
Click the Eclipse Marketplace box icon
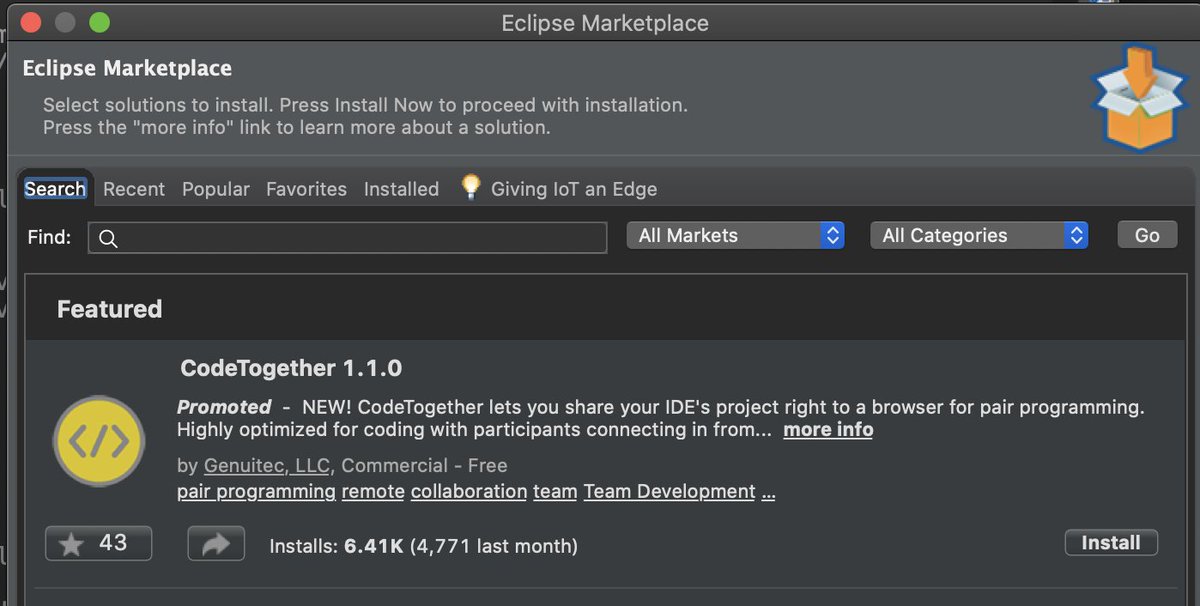pyautogui.click(x=1140, y=97)
